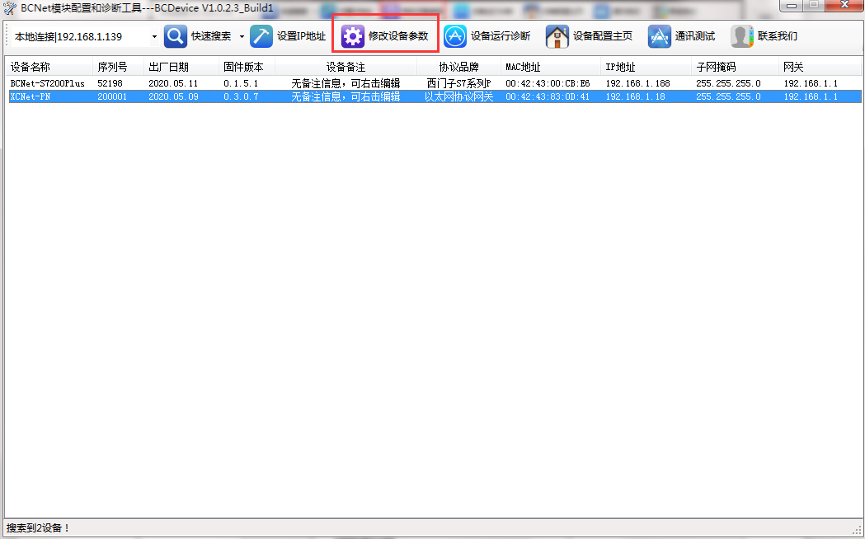Click the 设置IP地址 hammer icon
866x539 pixels.
point(261,36)
